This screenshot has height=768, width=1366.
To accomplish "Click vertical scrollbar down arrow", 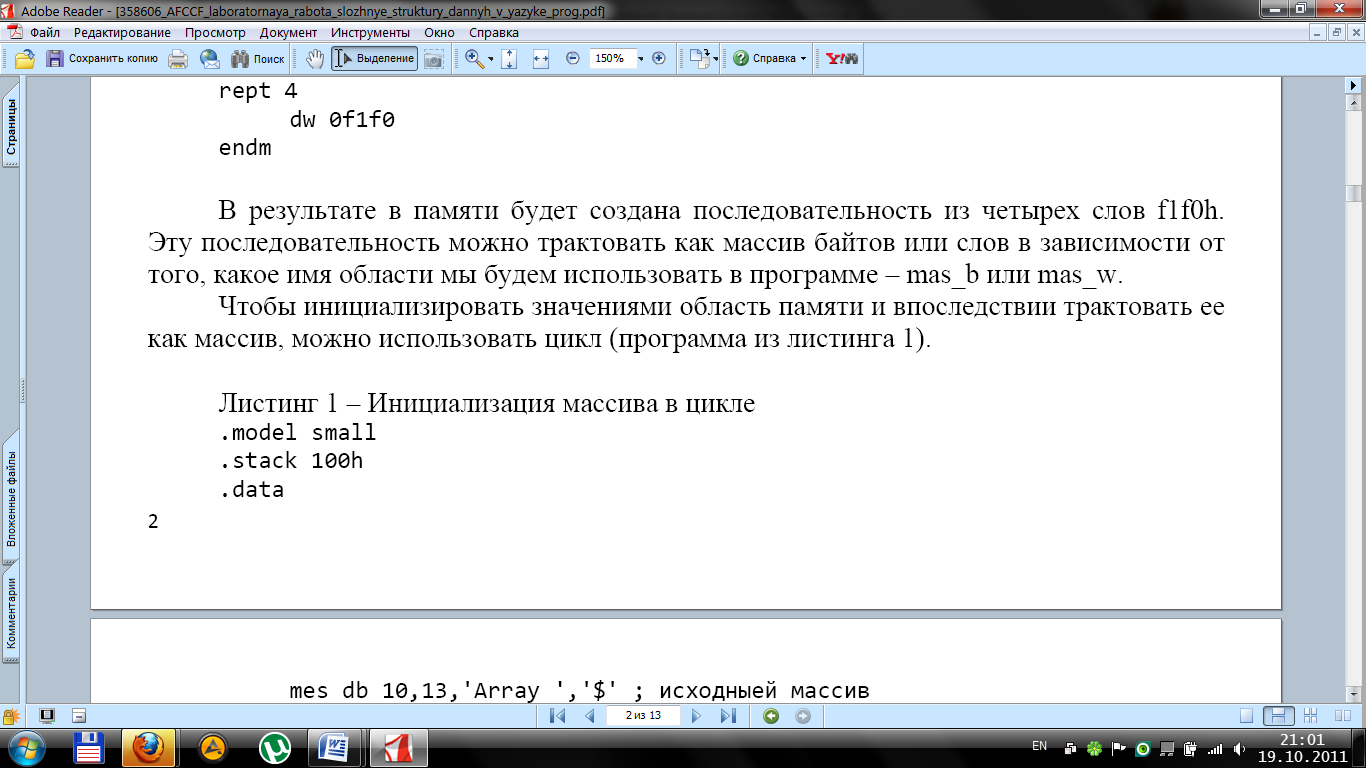I will [x=1354, y=694].
